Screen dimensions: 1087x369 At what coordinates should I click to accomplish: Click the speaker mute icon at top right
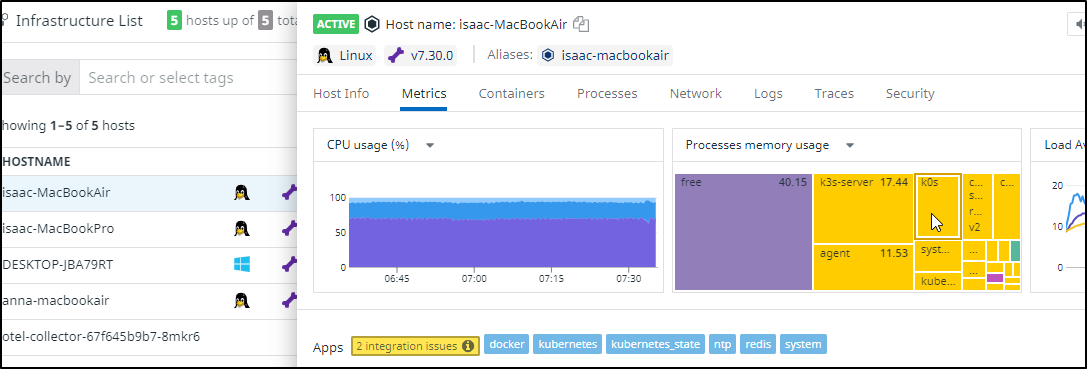[x=1078, y=24]
